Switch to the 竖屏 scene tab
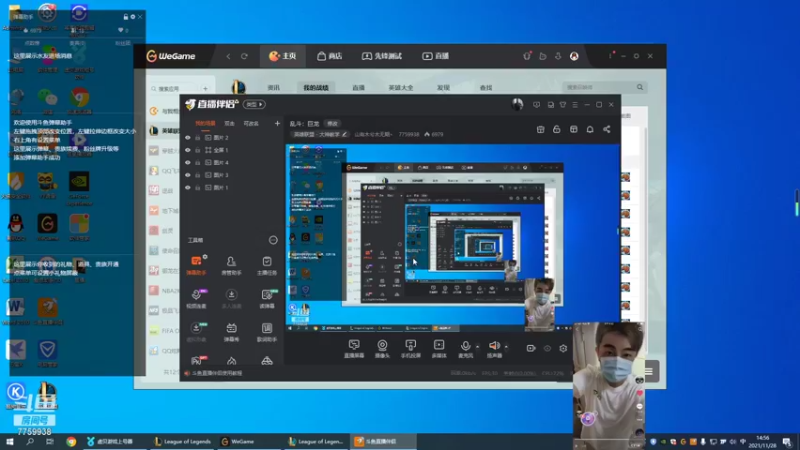 (x=230, y=123)
